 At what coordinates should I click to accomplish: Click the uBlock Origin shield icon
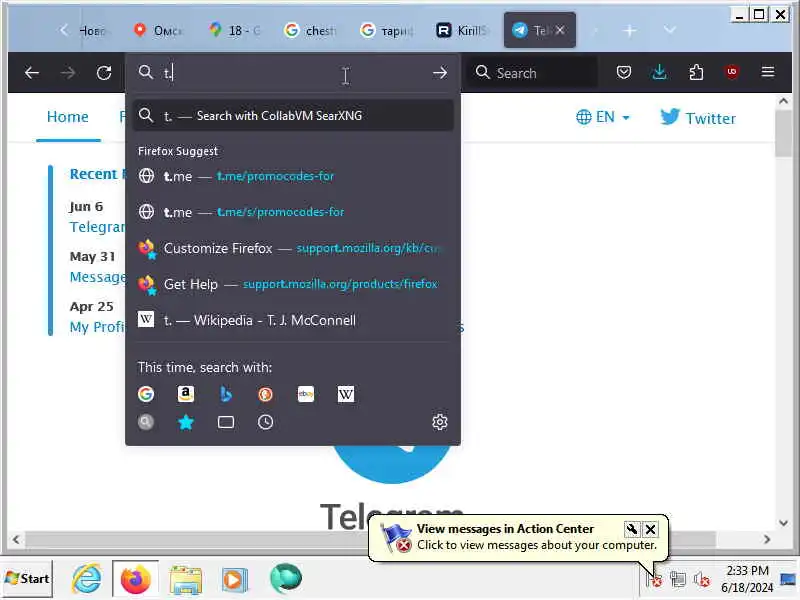[732, 72]
